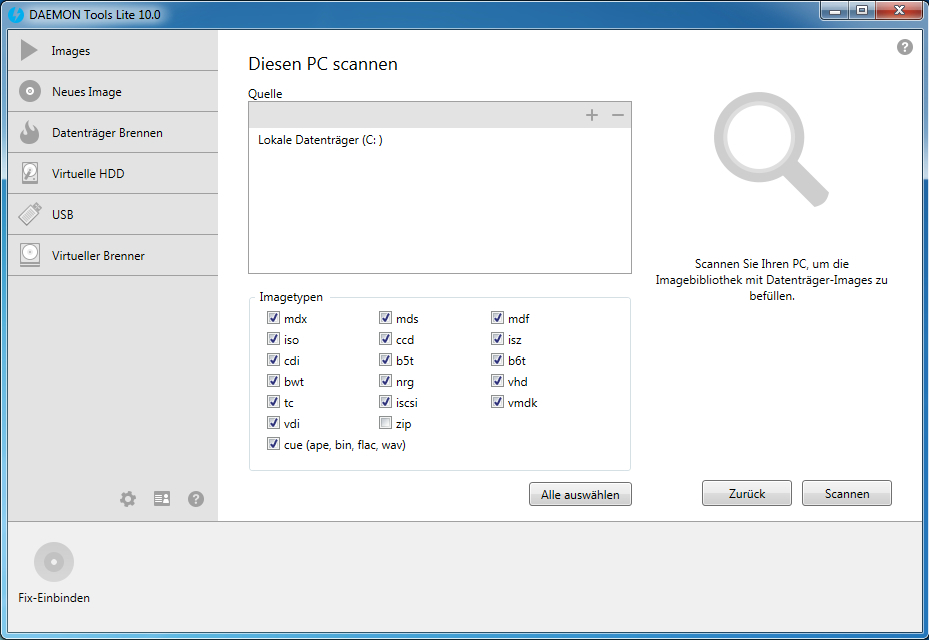Screen dimensions: 929x640
Task: Enable the zip image type checkbox
Action: 385,424
